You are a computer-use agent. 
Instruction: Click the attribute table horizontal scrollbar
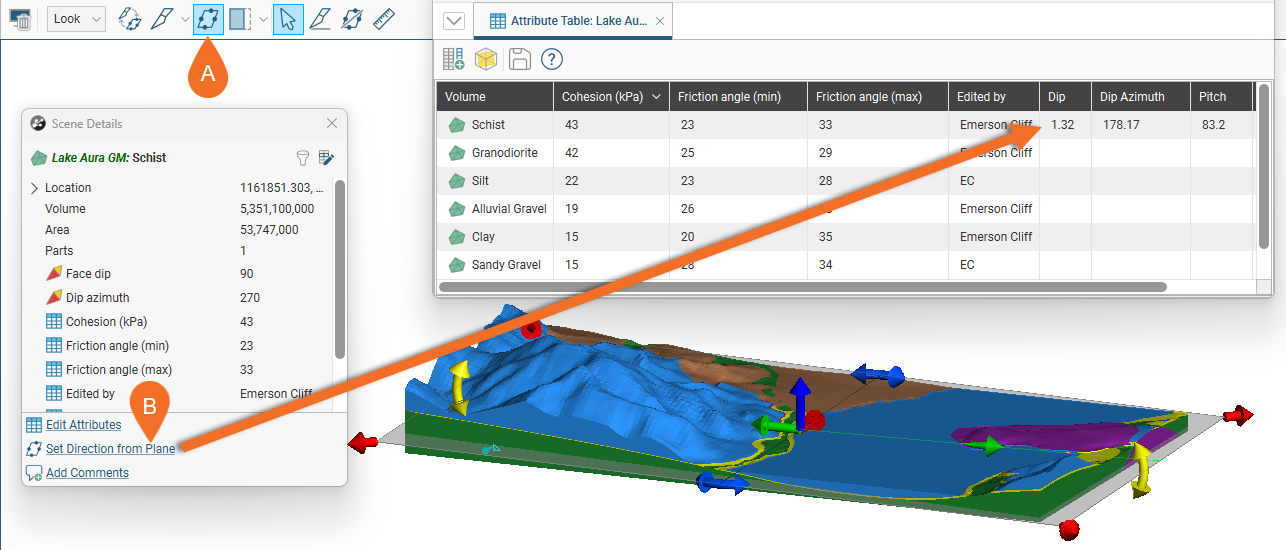(x=802, y=287)
